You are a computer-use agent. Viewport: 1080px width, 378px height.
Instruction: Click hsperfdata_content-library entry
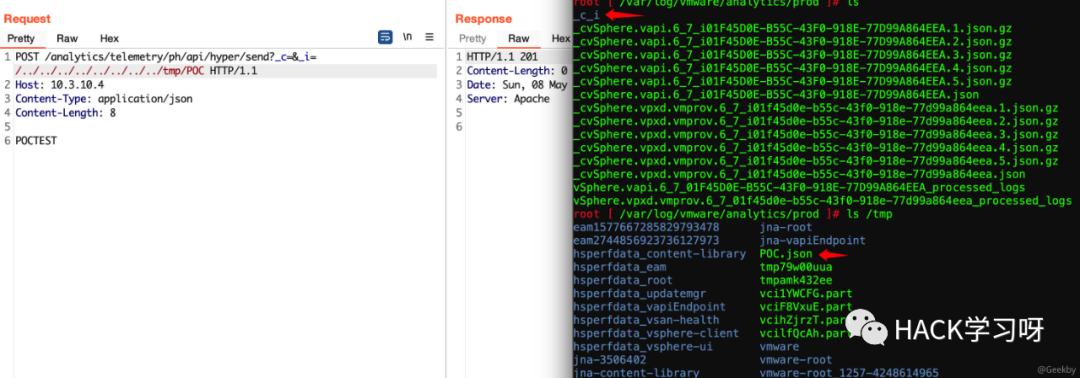click(659, 253)
